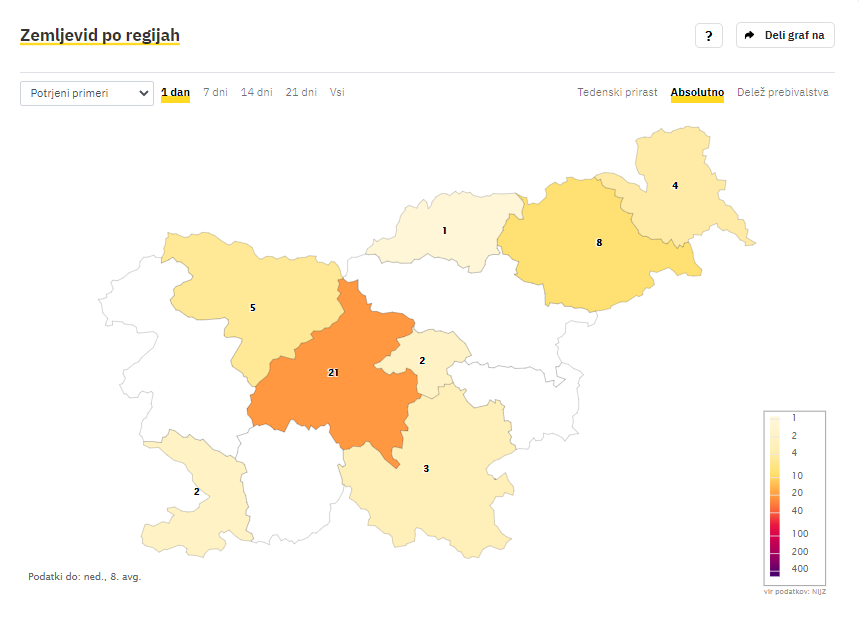Choose the 14 dni time range

click(256, 93)
